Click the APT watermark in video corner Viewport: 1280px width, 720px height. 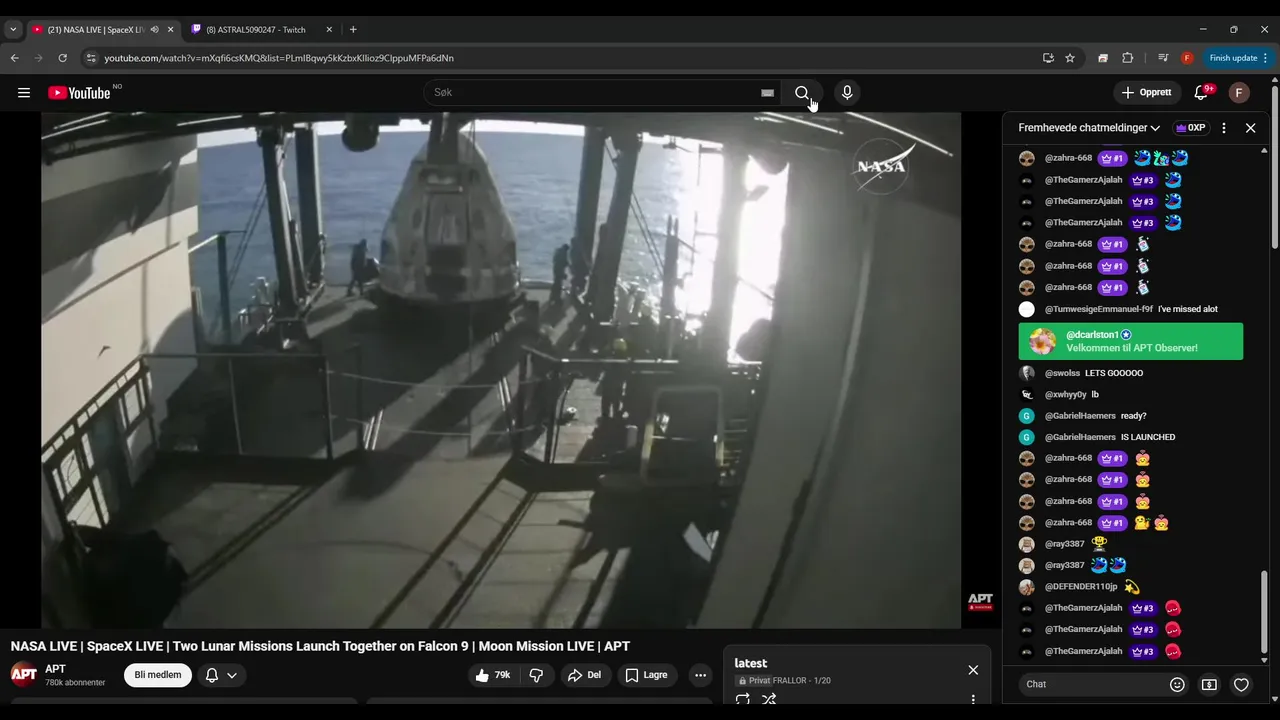click(x=980, y=601)
